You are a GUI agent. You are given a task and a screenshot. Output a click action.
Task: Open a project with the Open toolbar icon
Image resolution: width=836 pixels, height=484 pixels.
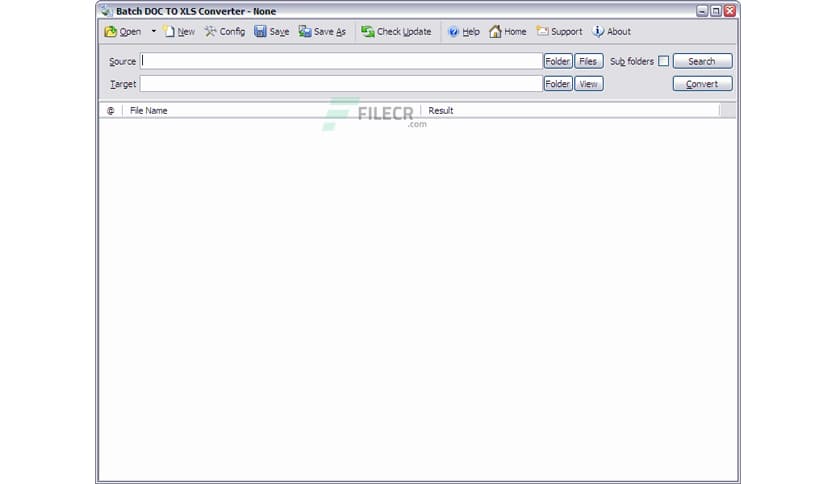[123, 32]
